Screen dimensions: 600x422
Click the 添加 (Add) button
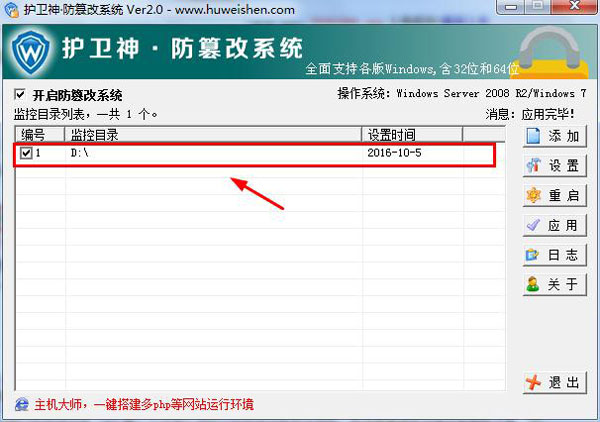click(554, 136)
